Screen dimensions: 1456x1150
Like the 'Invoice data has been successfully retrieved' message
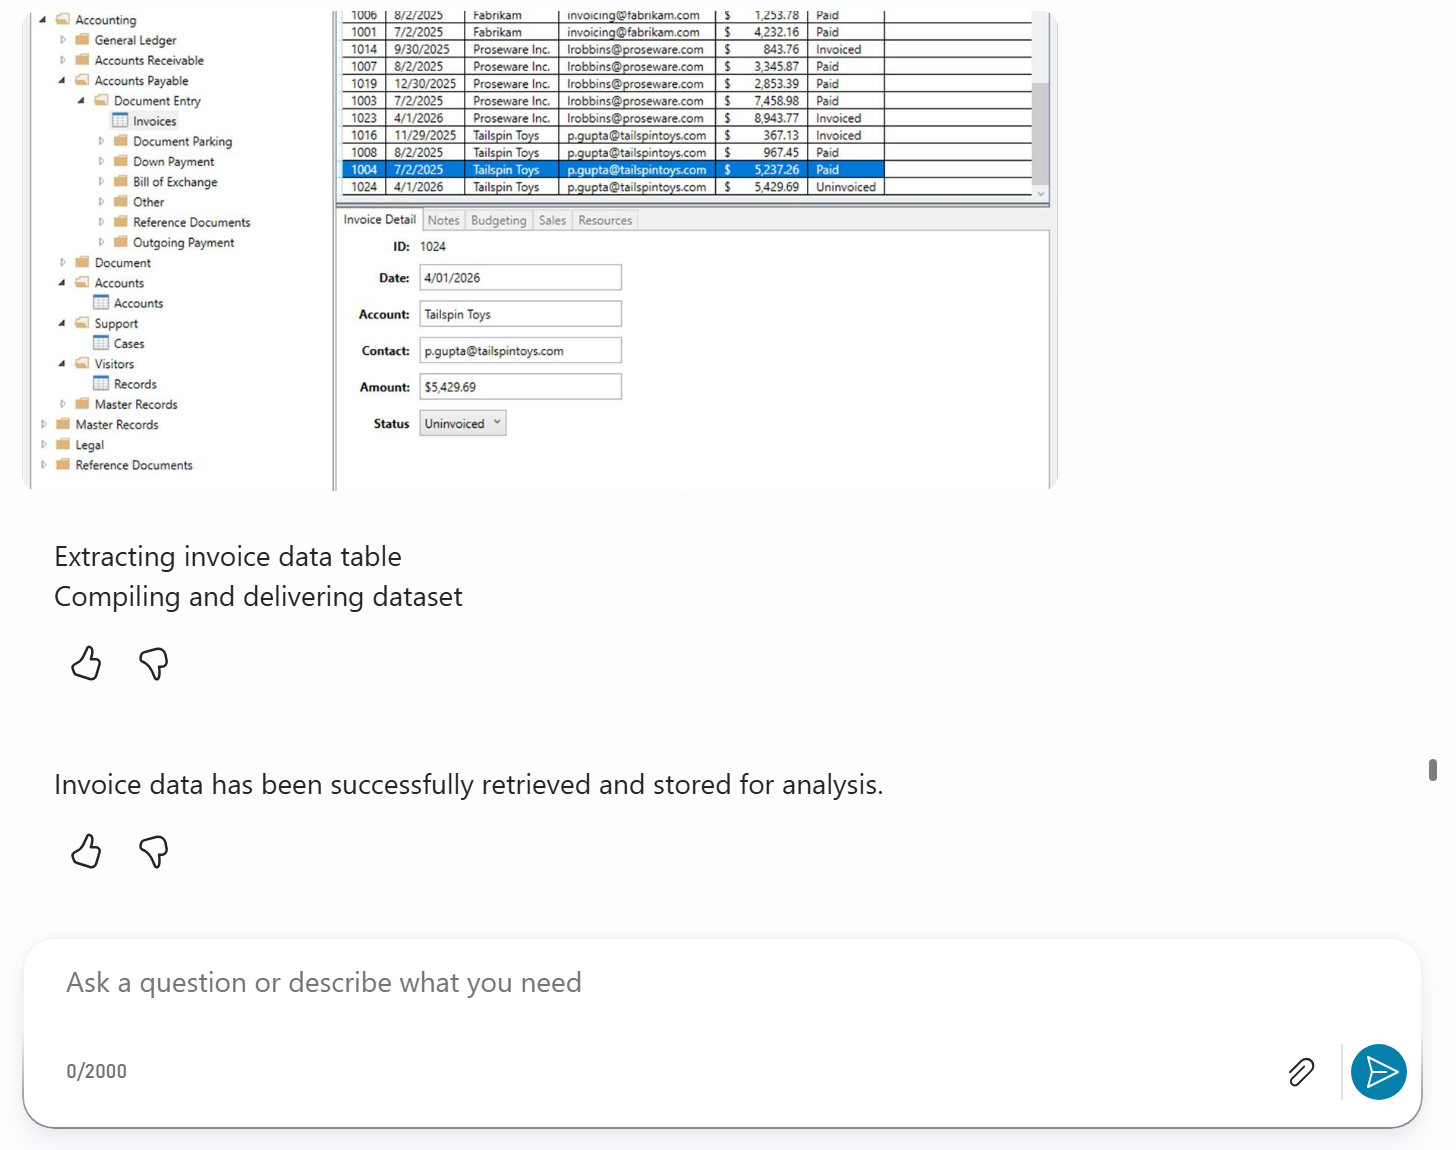[x=87, y=851]
